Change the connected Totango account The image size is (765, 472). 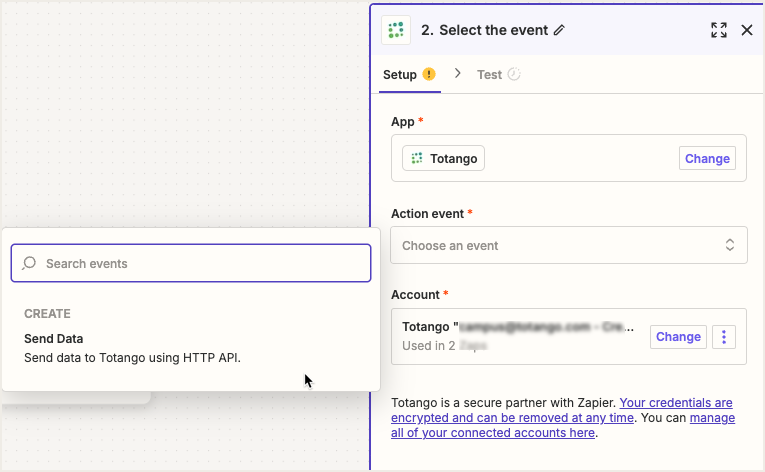click(x=678, y=337)
